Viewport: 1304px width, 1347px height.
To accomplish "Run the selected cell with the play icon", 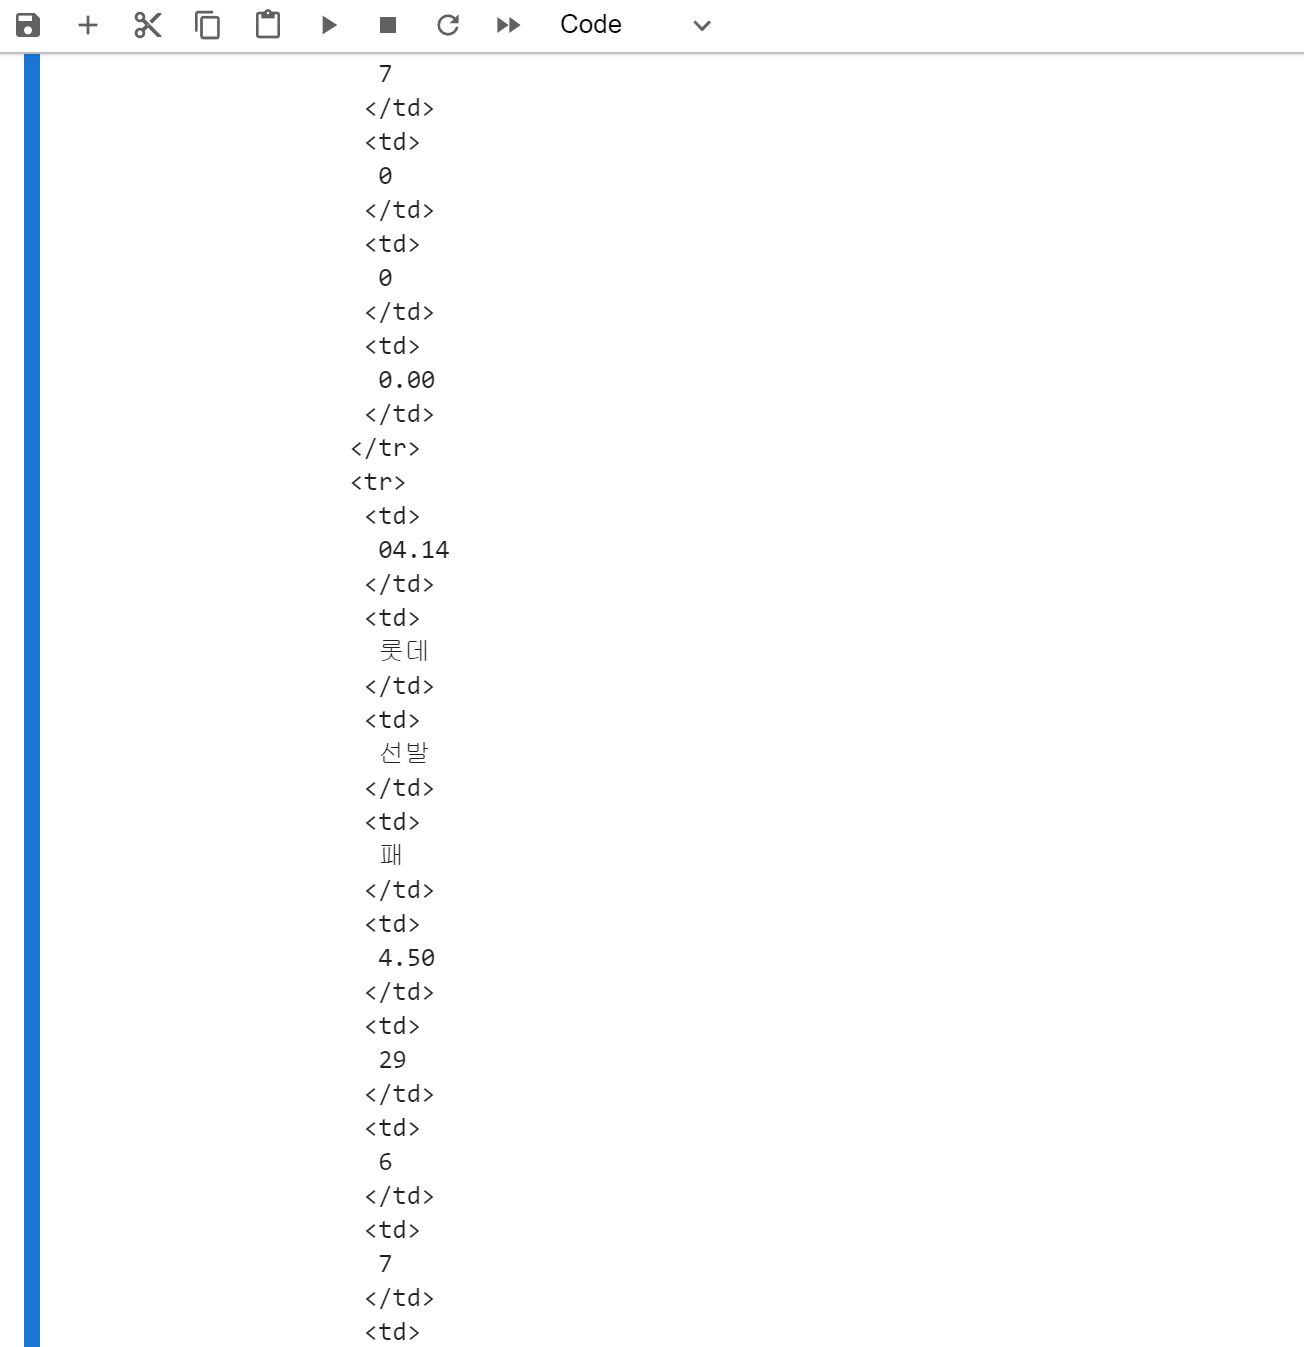I will (x=329, y=25).
